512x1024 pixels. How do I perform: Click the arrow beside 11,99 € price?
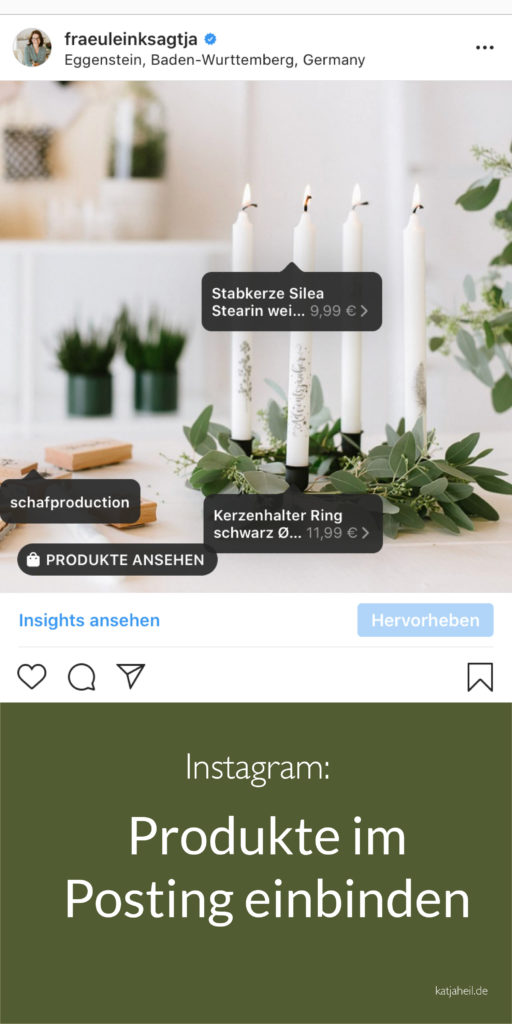point(365,532)
